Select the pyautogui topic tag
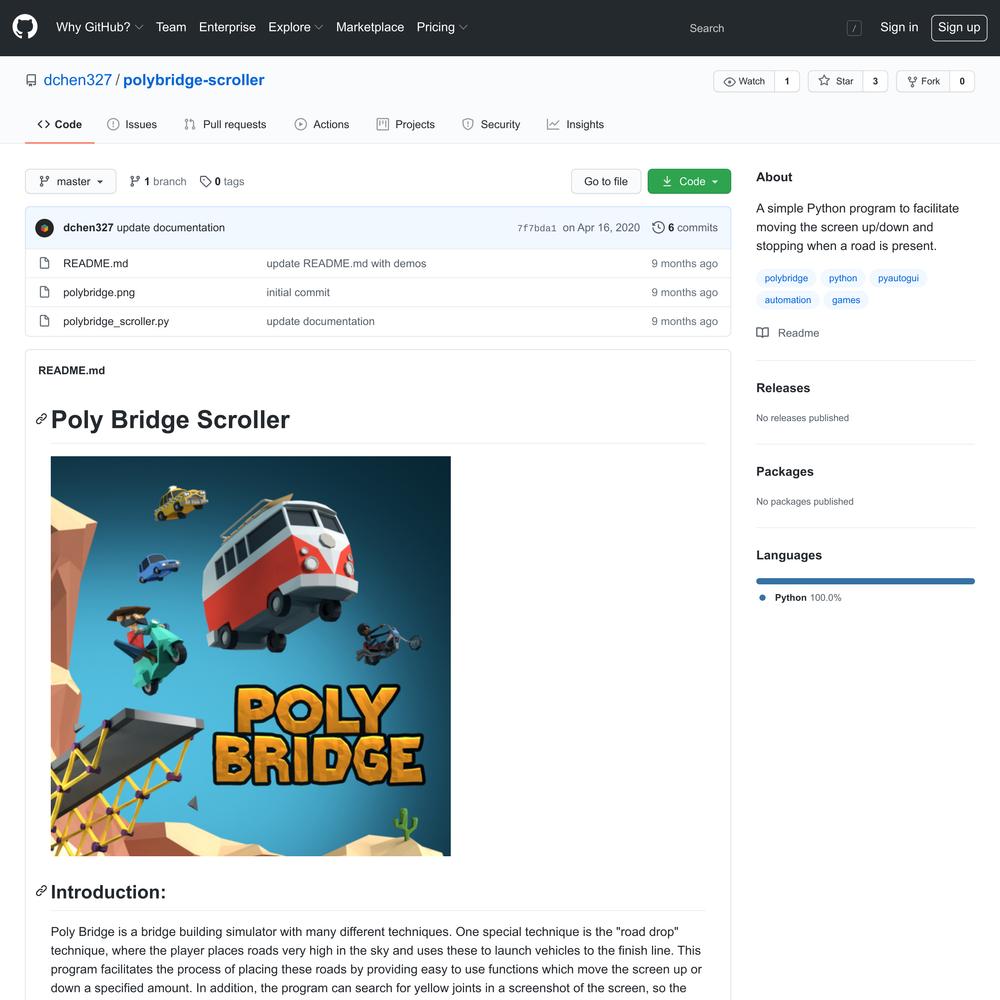The height and width of the screenshot is (1000, 1000). [x=898, y=278]
